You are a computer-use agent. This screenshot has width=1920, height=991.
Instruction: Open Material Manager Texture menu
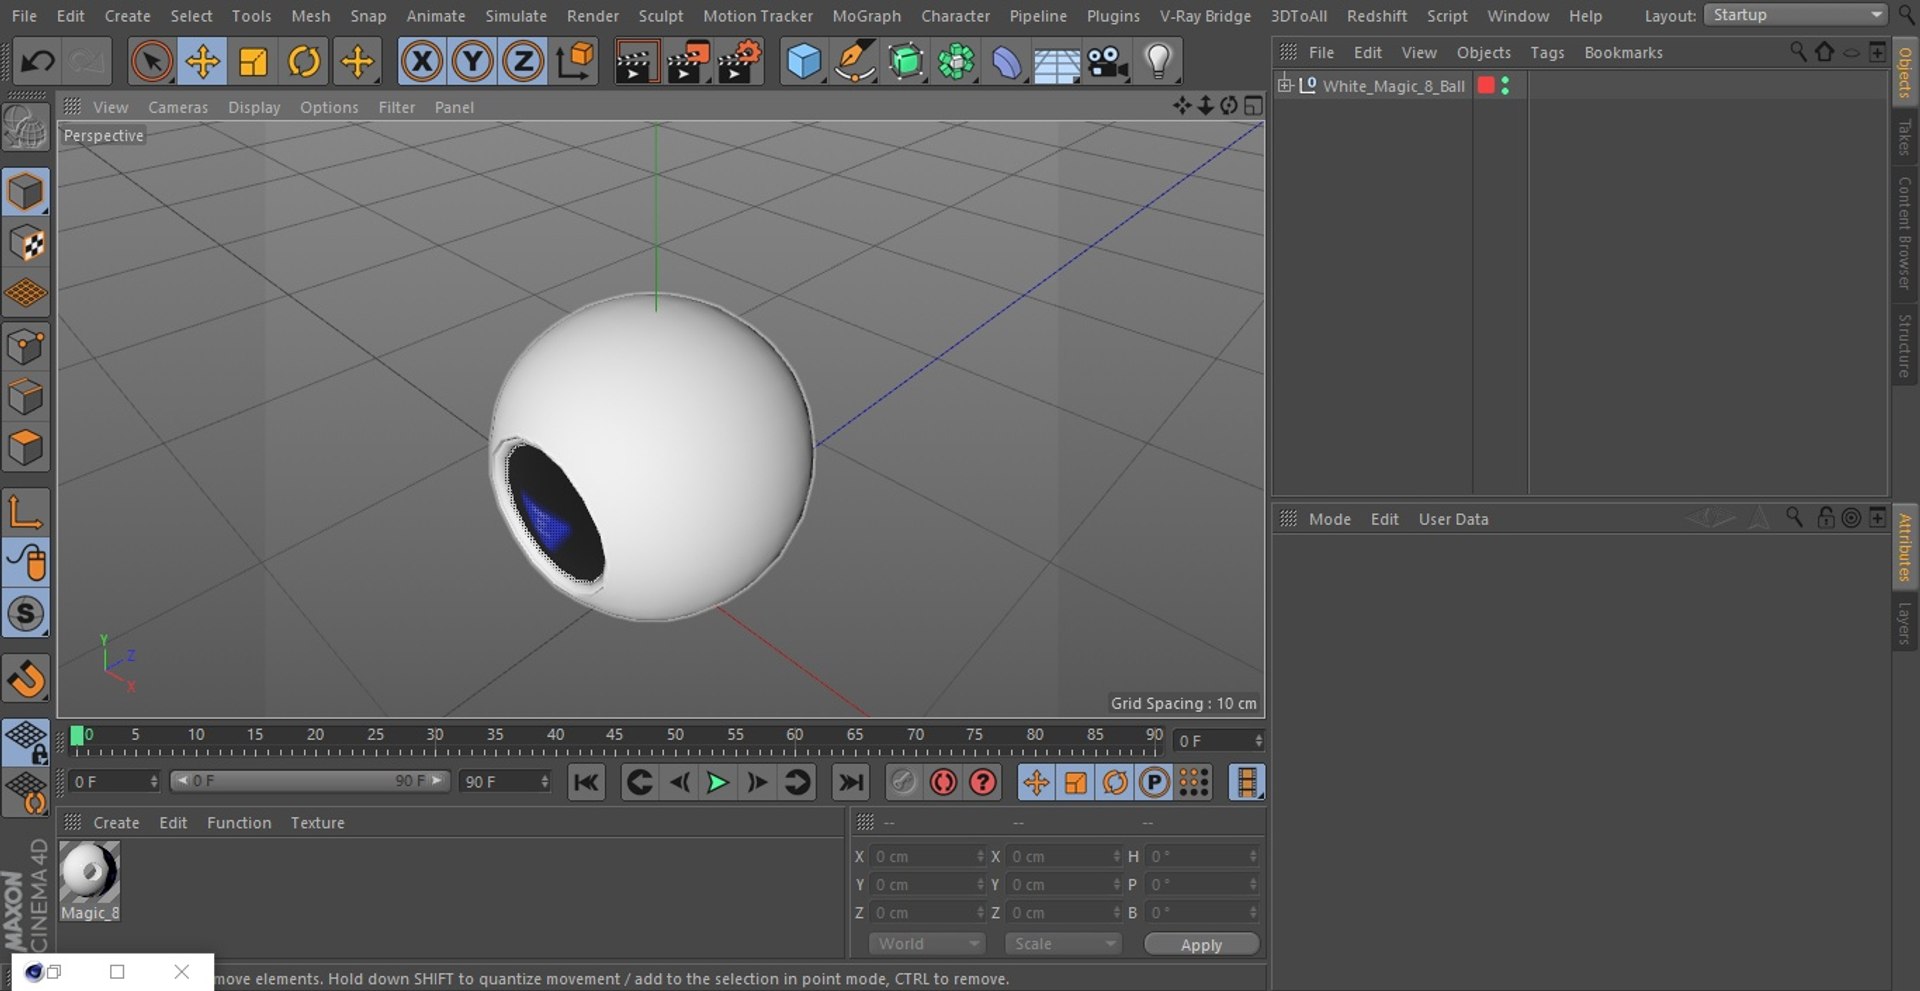coord(317,823)
